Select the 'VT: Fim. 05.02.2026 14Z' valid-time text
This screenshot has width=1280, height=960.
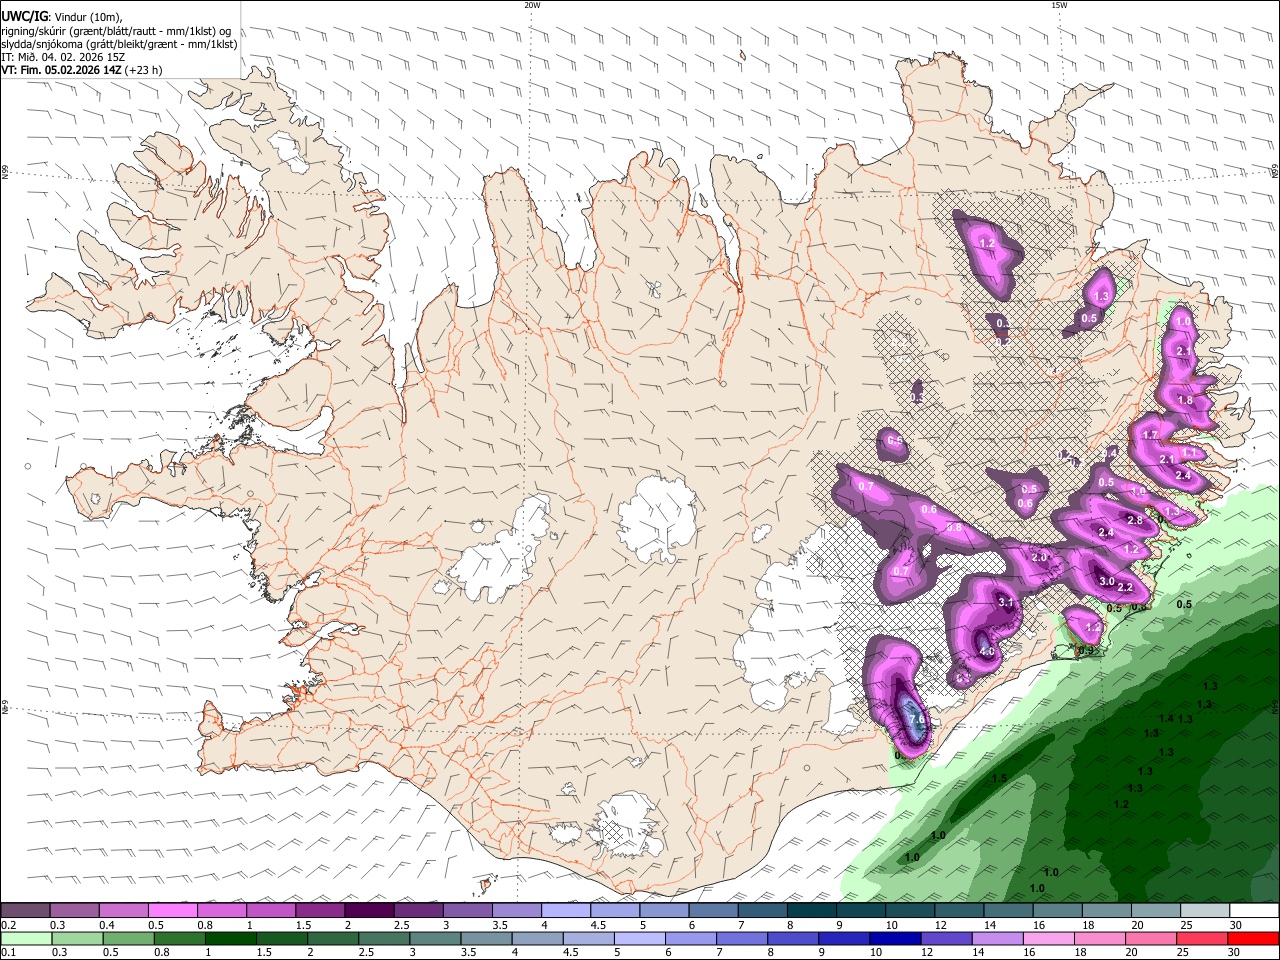61,70
